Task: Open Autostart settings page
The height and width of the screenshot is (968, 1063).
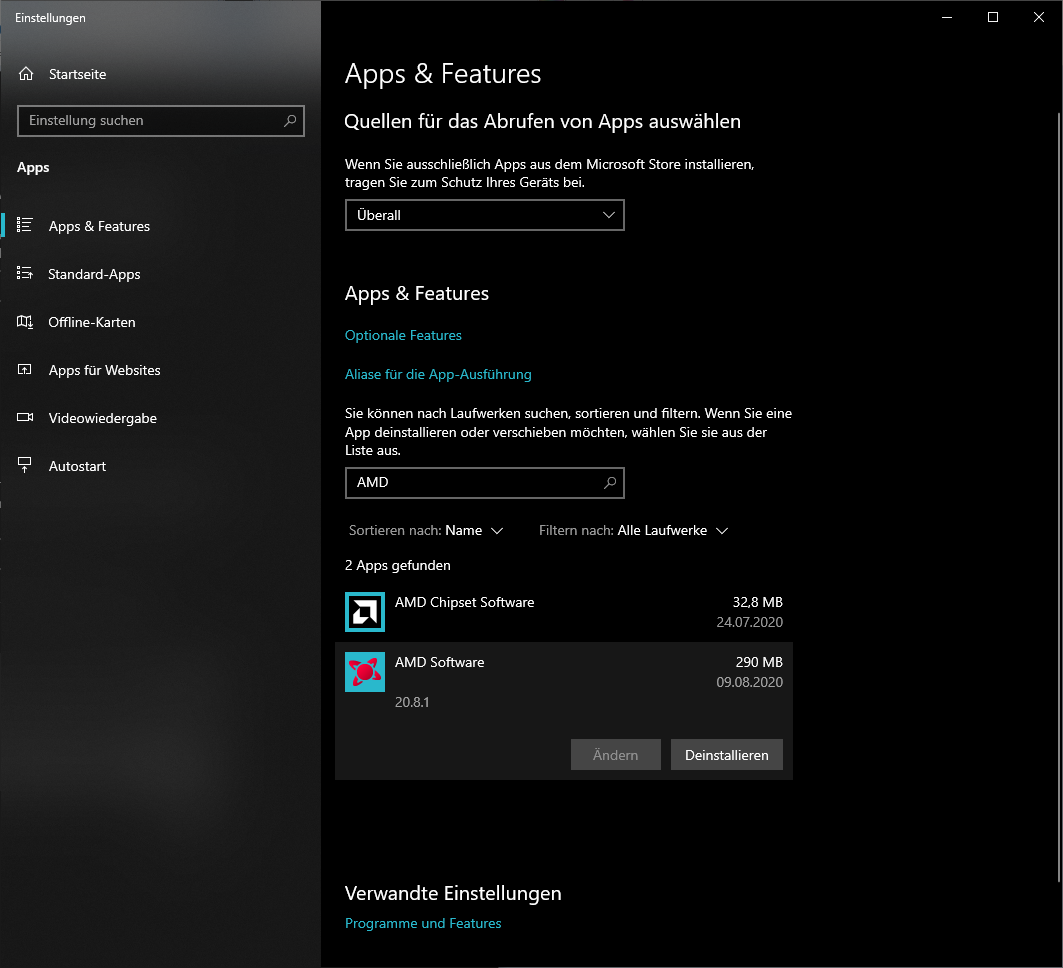Action: 77,466
